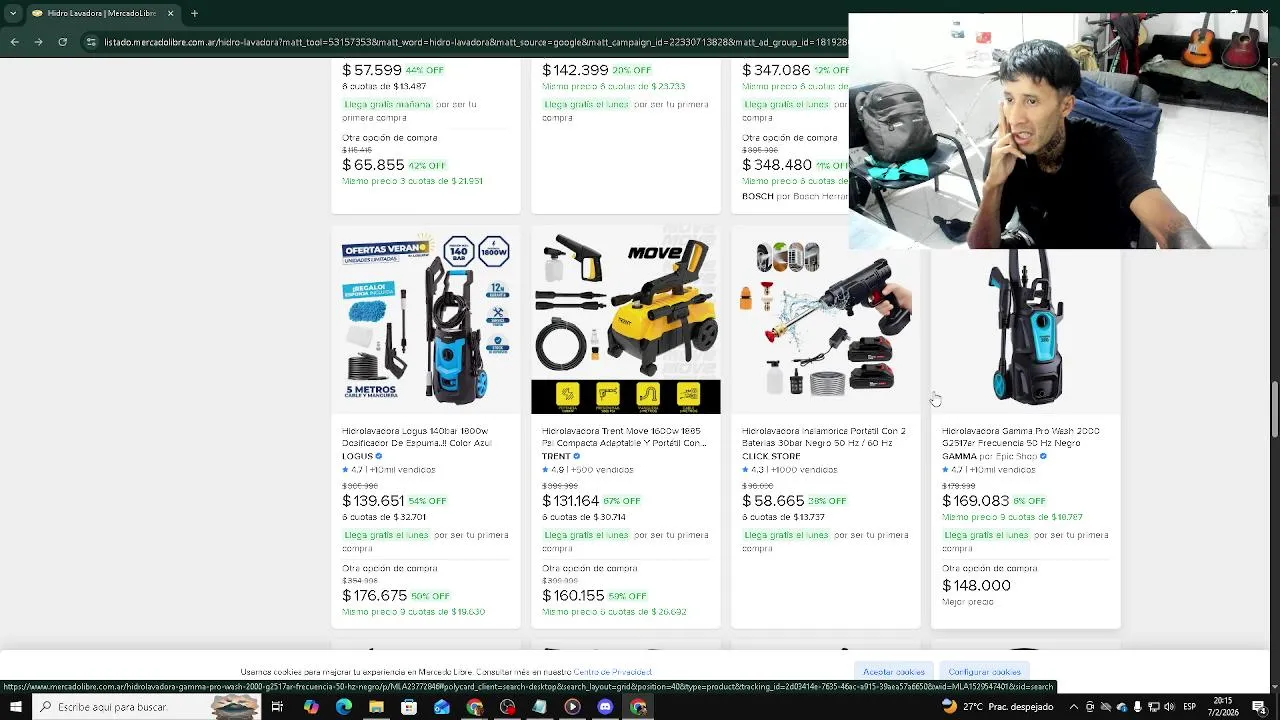Switch to active Chrome taskbar window
Viewport: 1280px width, 720px height.
tap(638, 707)
